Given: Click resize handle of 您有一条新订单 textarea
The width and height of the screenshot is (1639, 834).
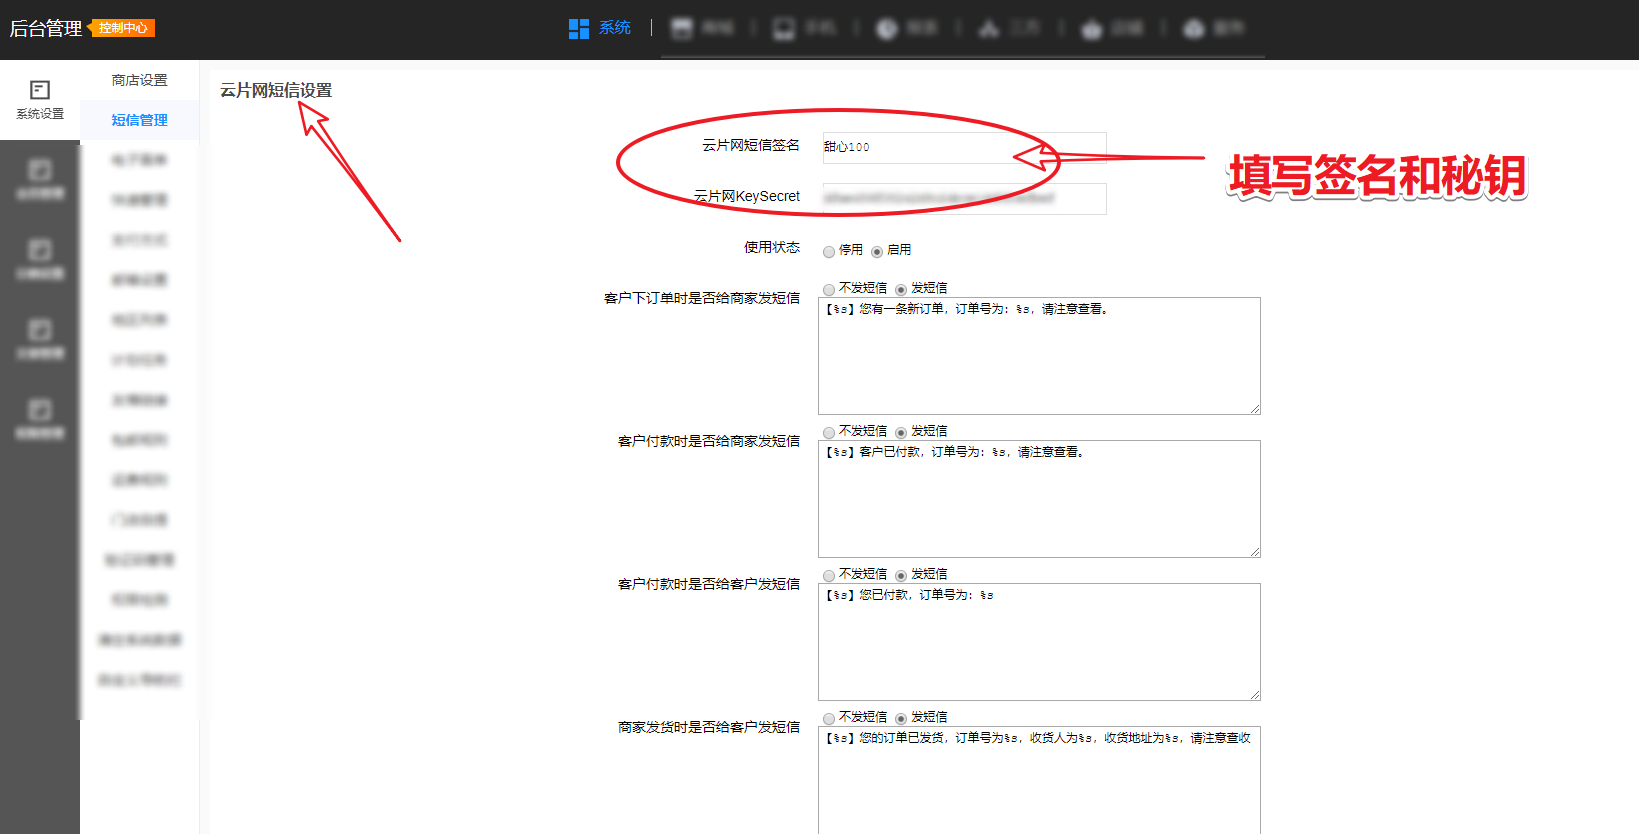Looking at the screenshot, I should pos(1255,409).
